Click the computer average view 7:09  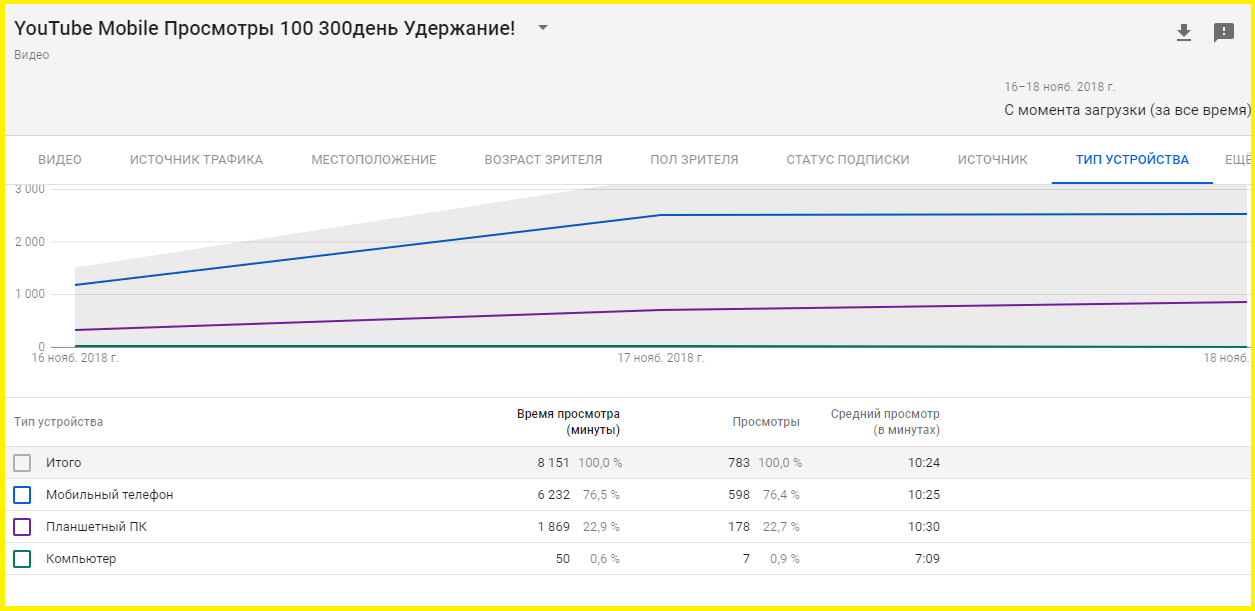[x=927, y=559]
